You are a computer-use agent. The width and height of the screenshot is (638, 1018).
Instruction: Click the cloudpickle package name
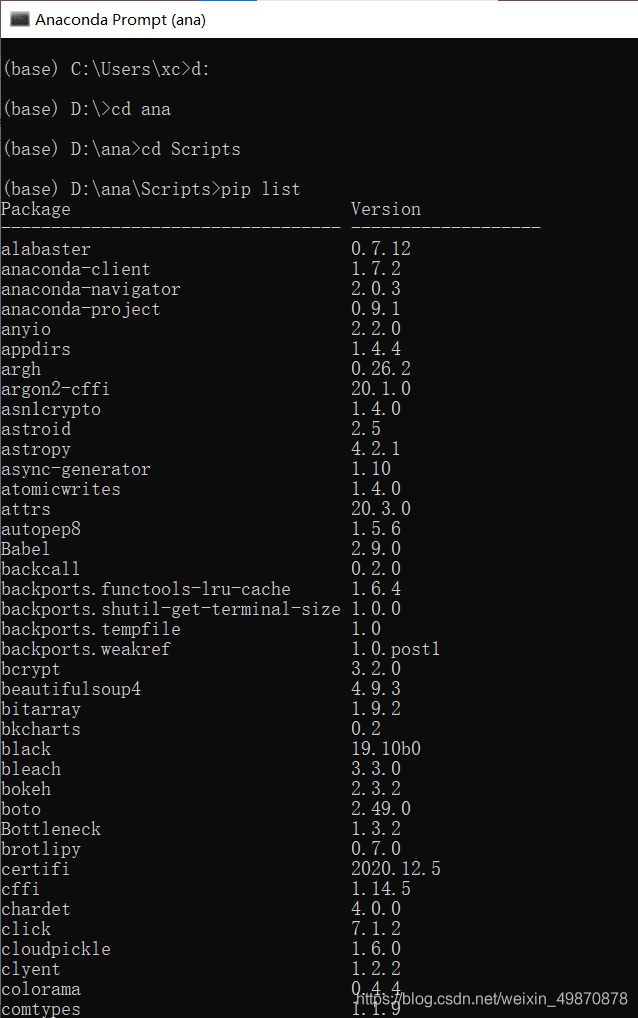click(56, 949)
